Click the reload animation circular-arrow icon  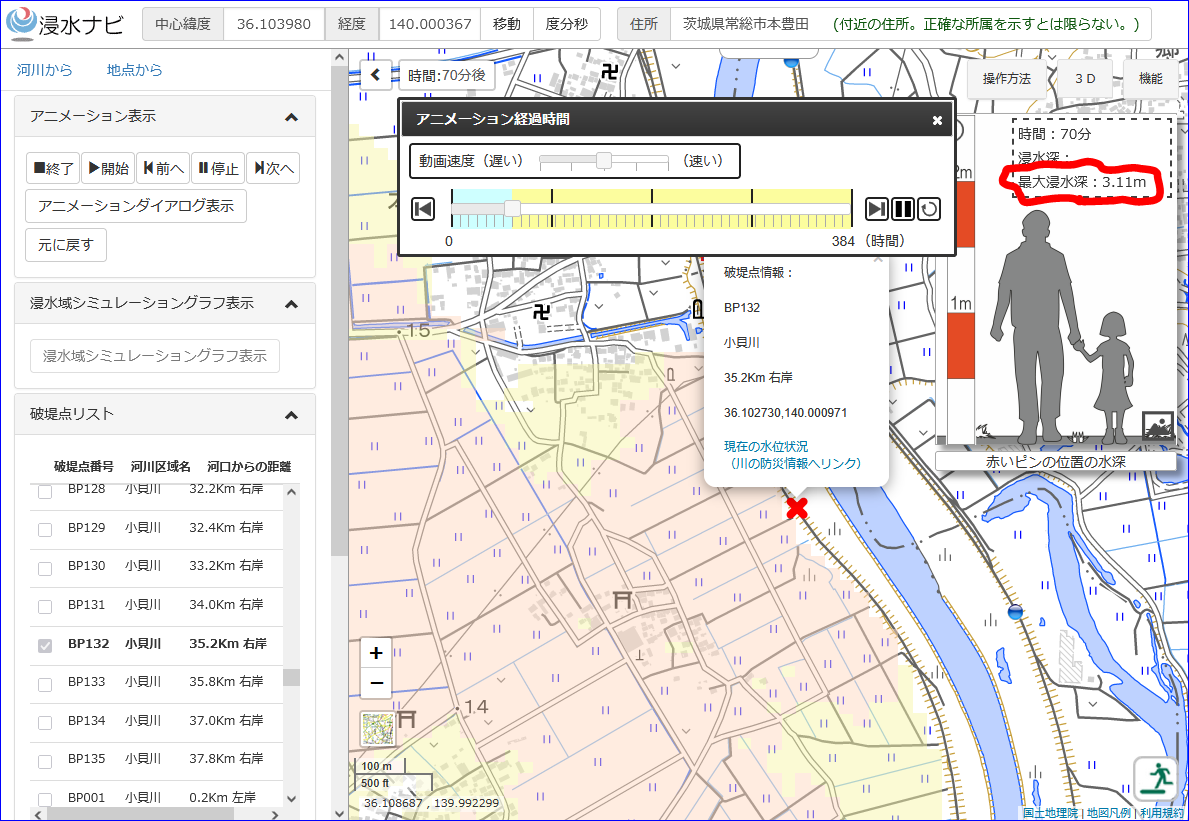(929, 208)
